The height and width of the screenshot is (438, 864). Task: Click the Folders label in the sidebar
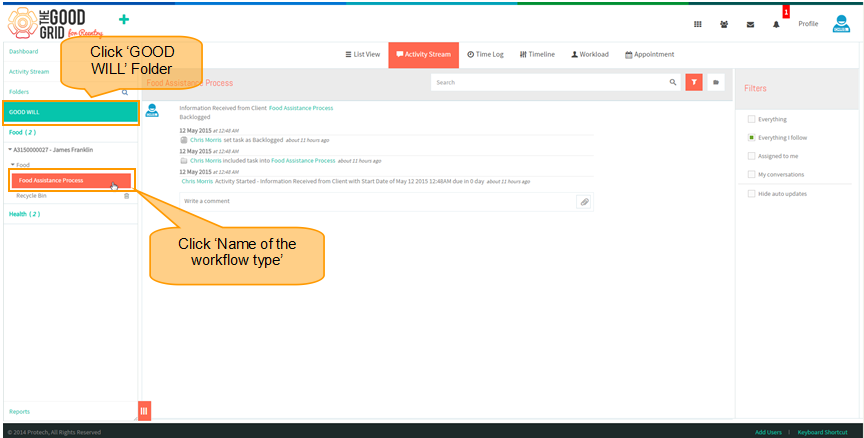point(19,92)
